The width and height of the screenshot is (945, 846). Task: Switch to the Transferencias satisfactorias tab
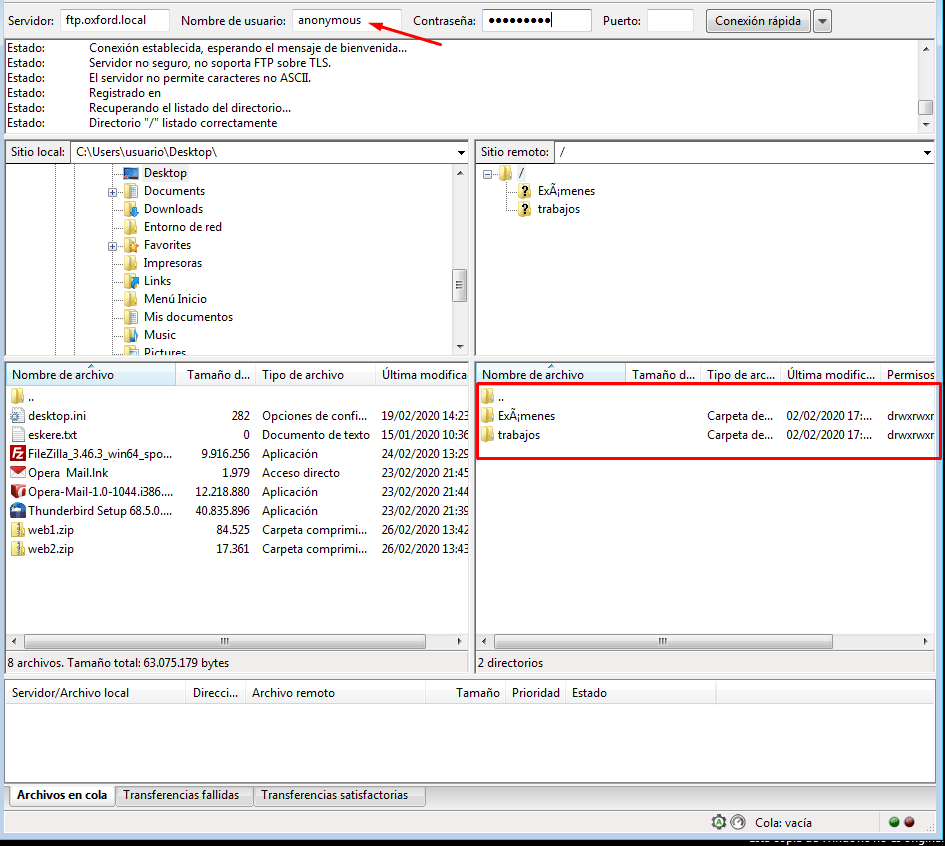(334, 795)
